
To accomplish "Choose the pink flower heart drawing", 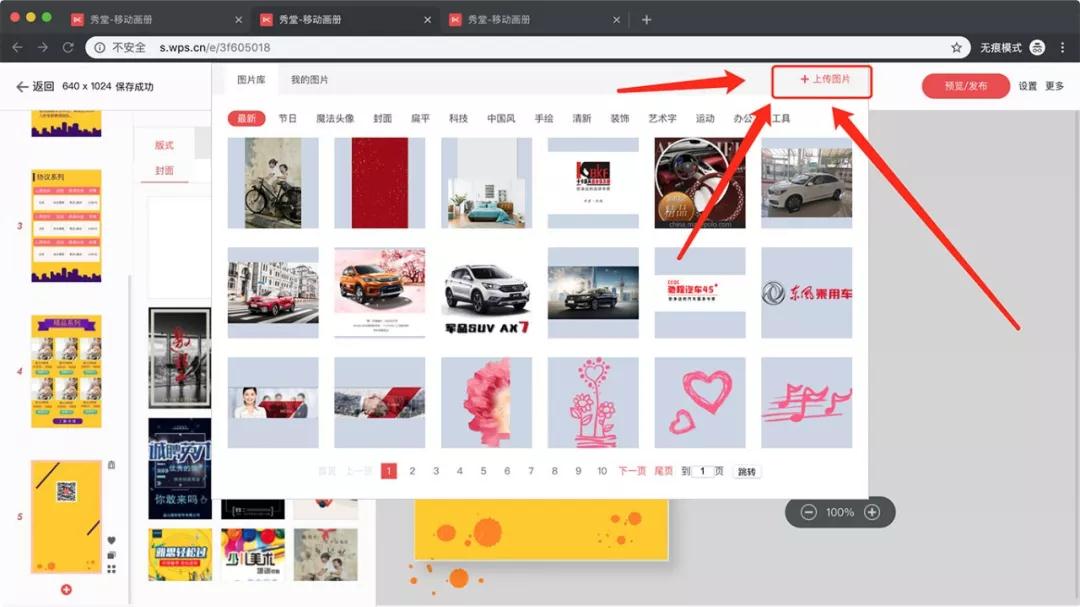I will click(x=593, y=402).
